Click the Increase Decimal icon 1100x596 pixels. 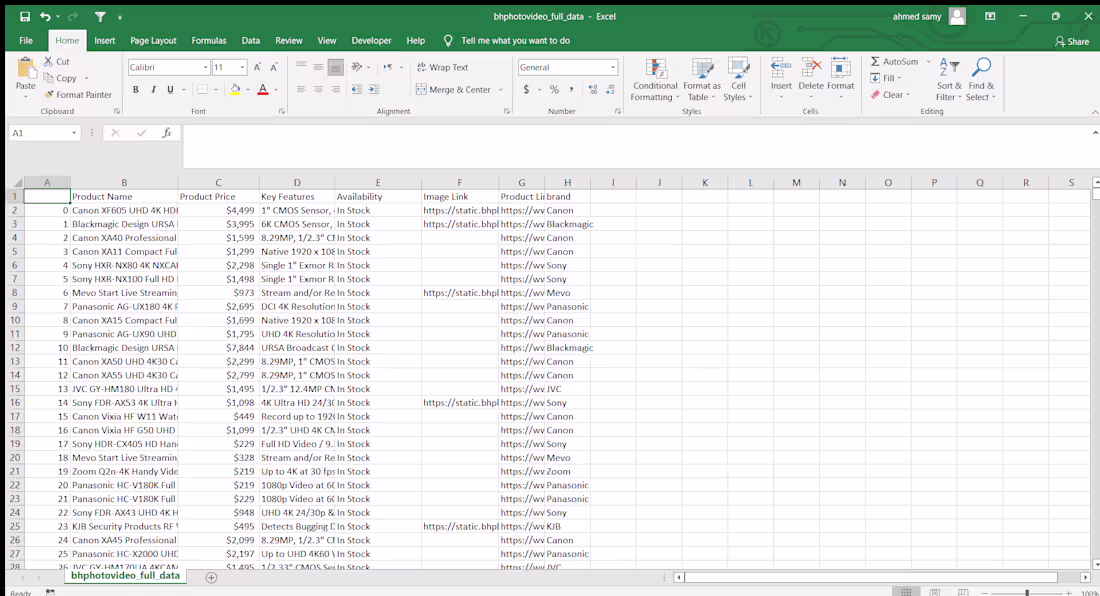[591, 91]
